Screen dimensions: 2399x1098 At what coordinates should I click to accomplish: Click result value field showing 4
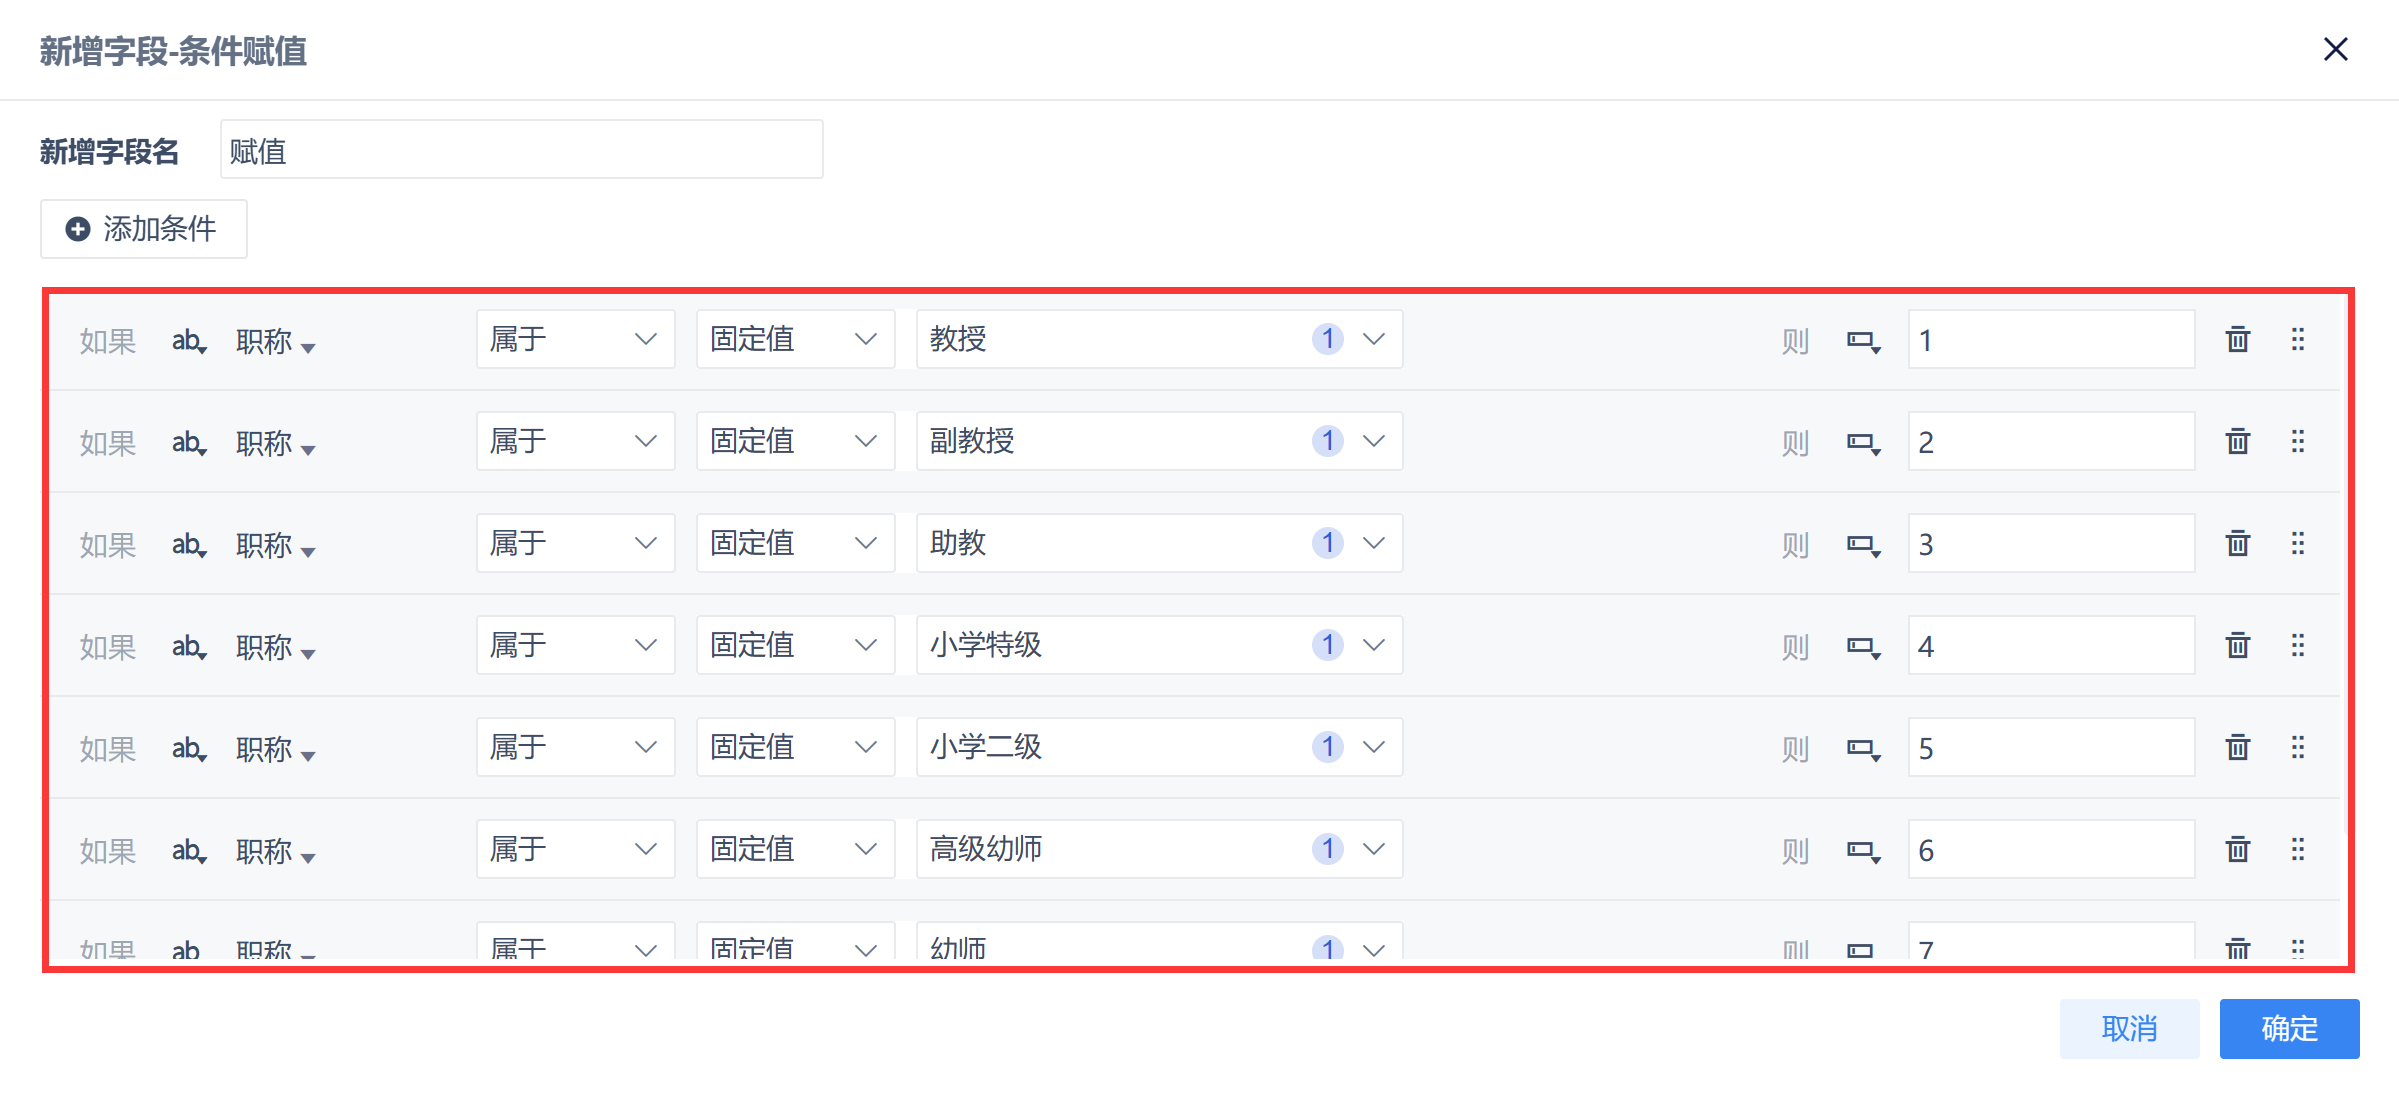tap(2050, 646)
